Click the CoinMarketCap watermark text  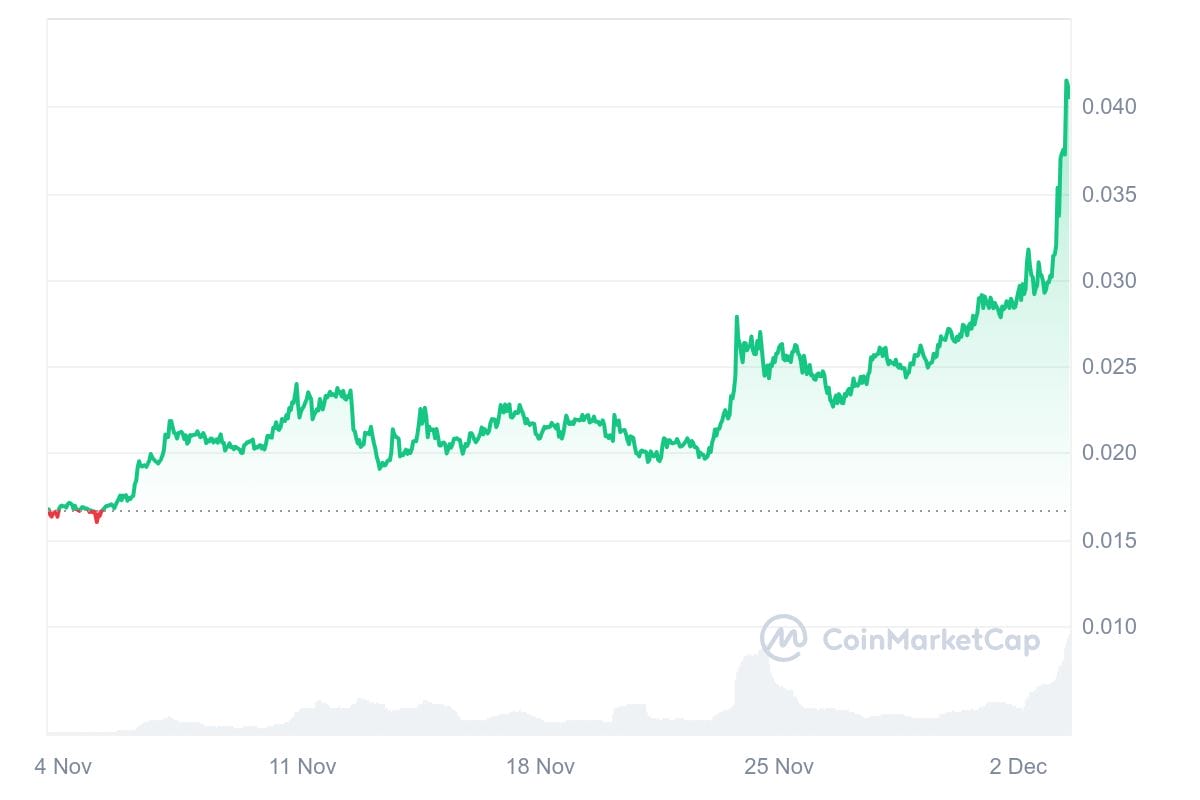931,640
